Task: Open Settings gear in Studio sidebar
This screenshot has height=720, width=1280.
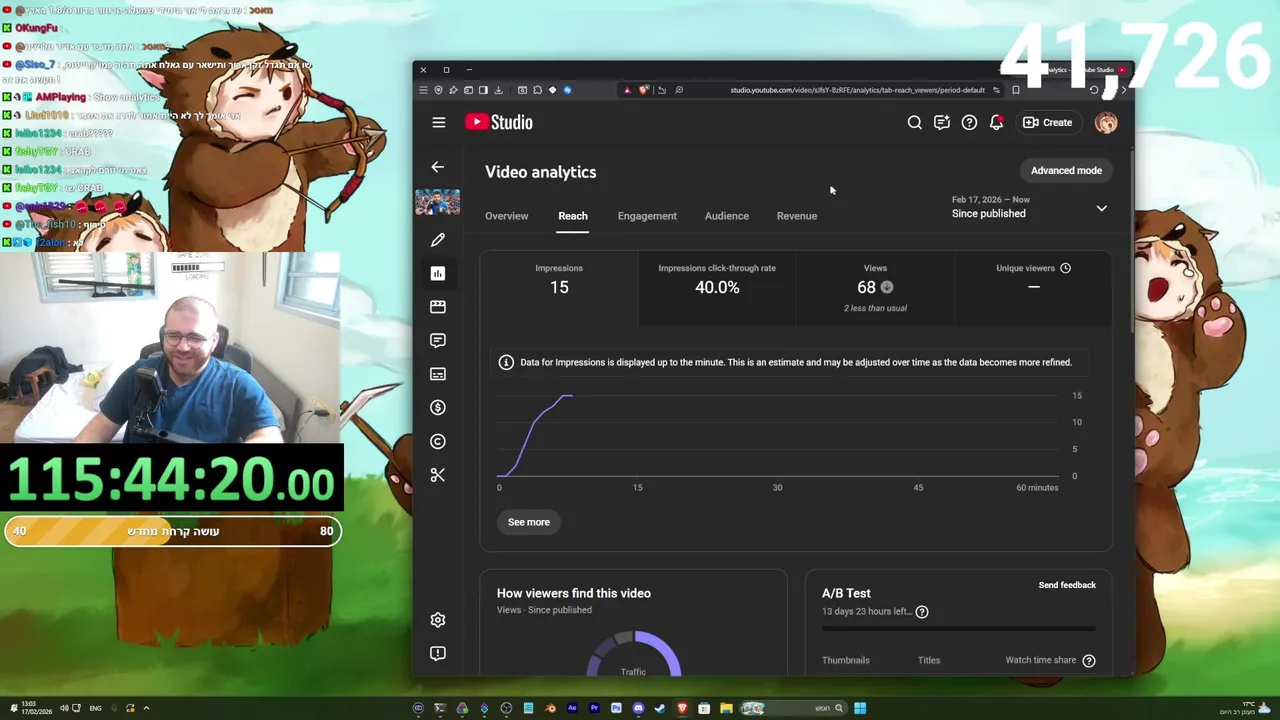Action: (x=438, y=620)
